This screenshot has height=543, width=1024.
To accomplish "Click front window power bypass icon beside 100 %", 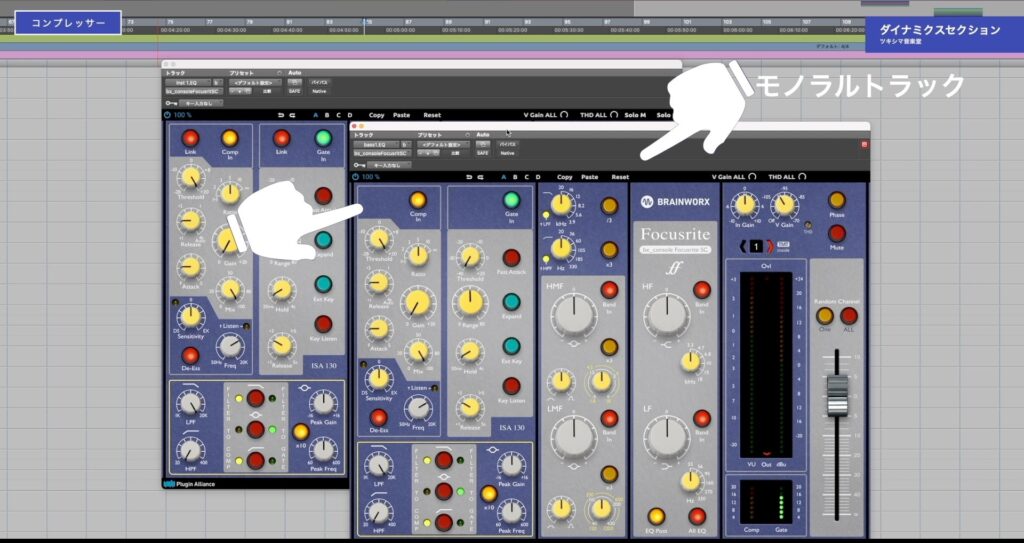I will click(x=355, y=177).
